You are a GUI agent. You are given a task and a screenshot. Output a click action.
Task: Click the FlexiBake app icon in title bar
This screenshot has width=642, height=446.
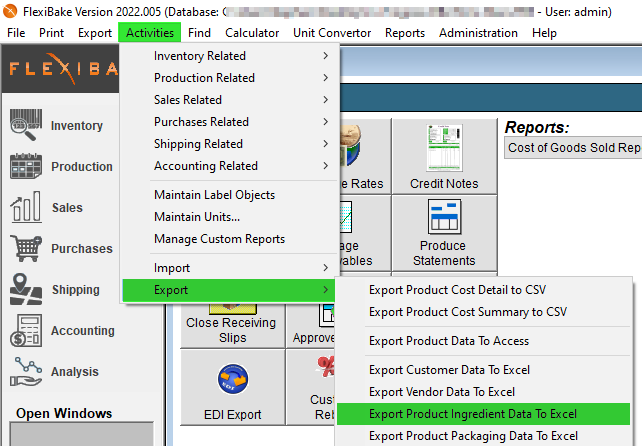click(x=10, y=11)
